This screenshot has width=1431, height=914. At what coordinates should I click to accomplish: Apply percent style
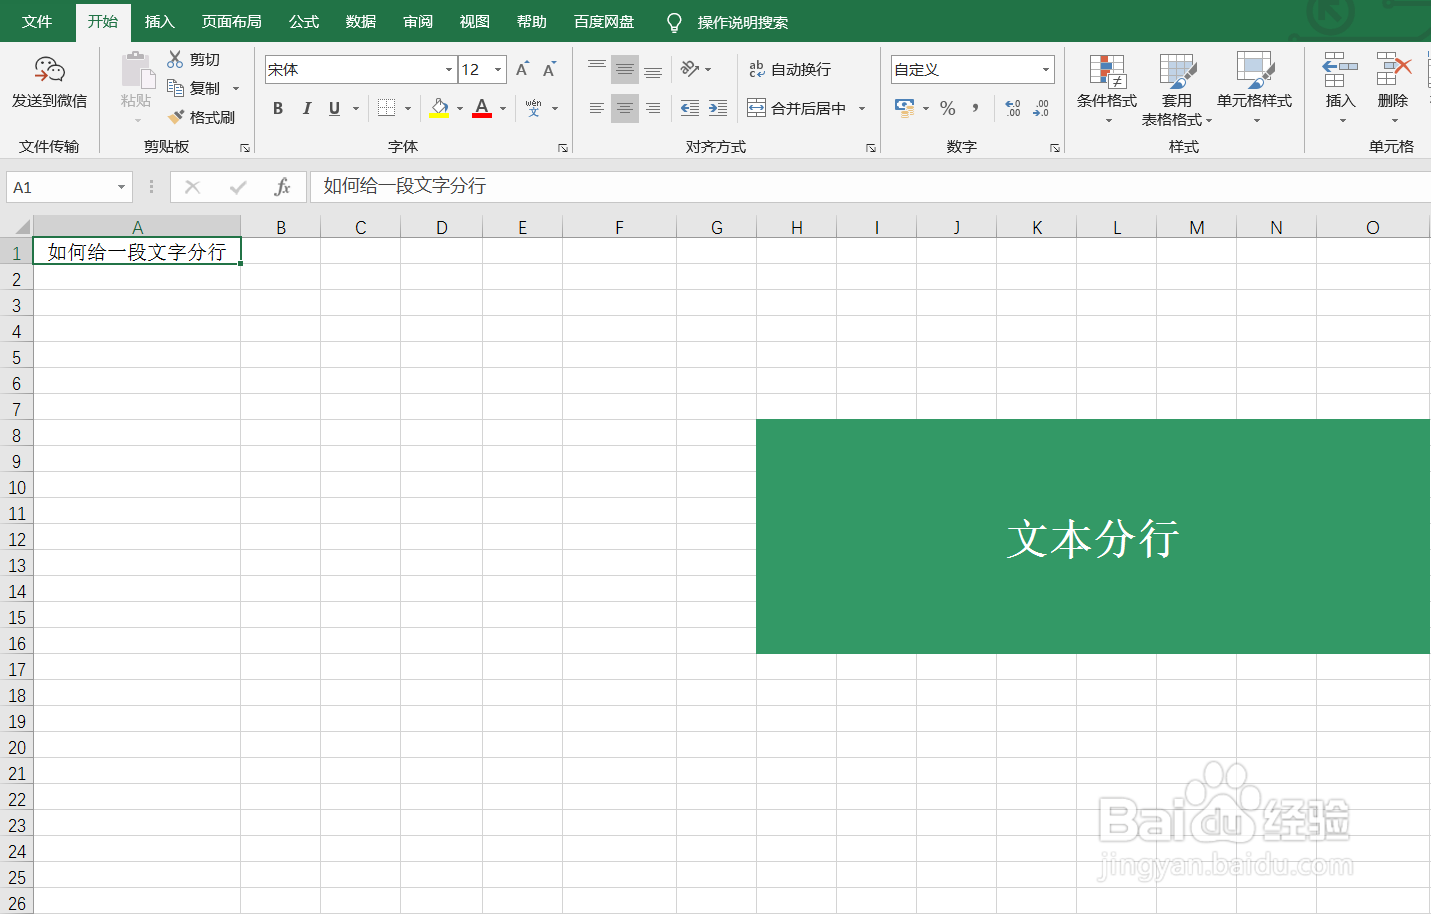(948, 108)
